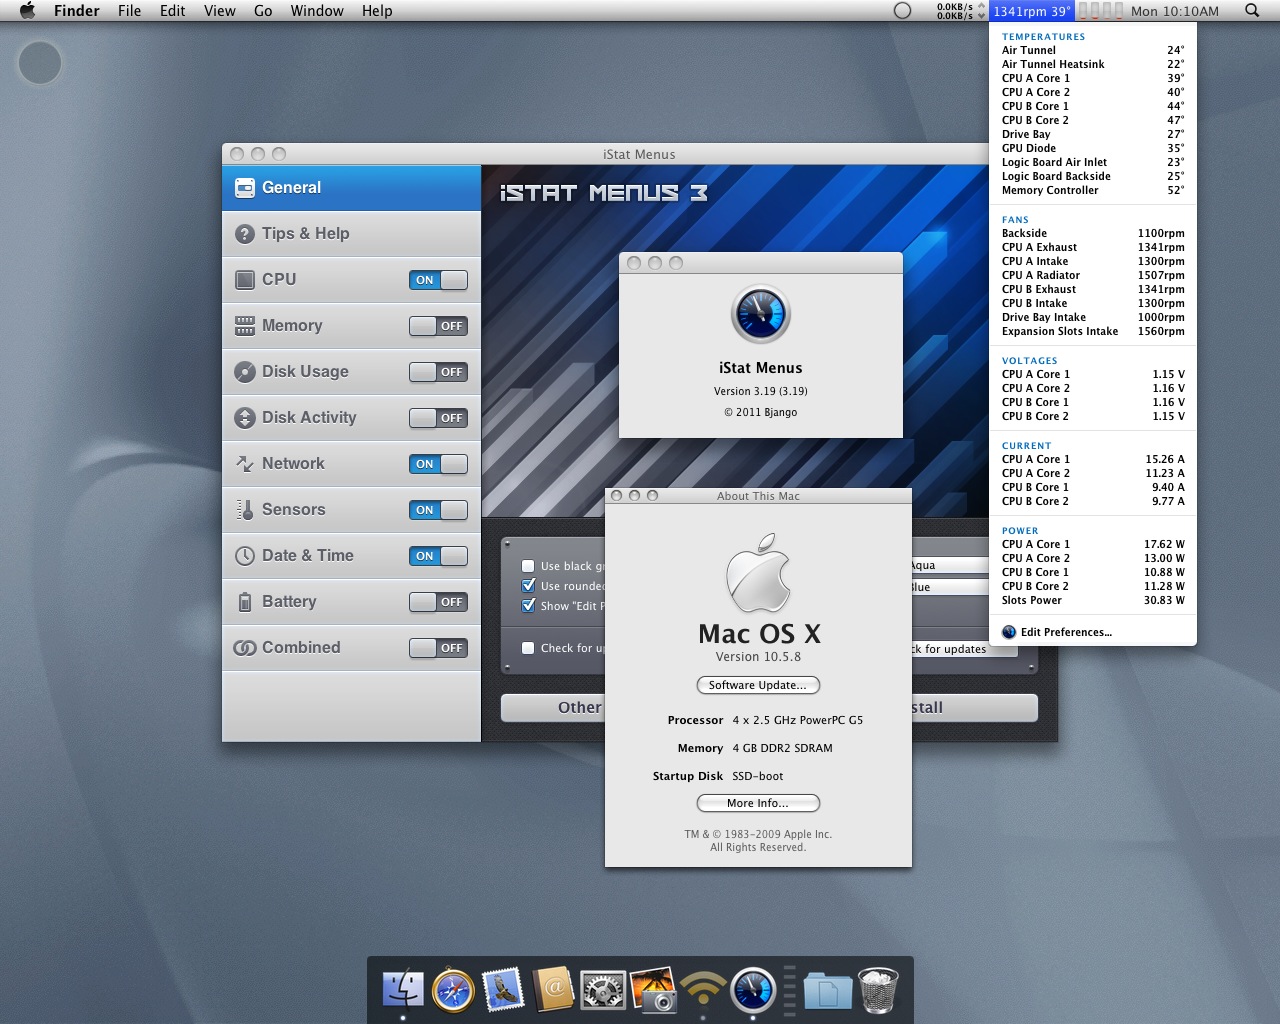Image resolution: width=1280 pixels, height=1024 pixels.
Task: Open Address Book in the Dock
Action: [553, 990]
